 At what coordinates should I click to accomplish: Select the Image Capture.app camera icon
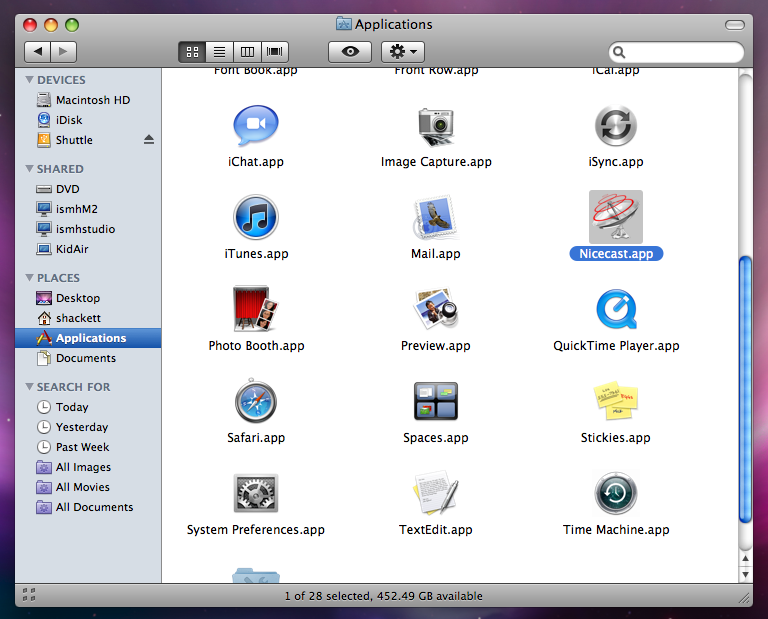tap(436, 127)
